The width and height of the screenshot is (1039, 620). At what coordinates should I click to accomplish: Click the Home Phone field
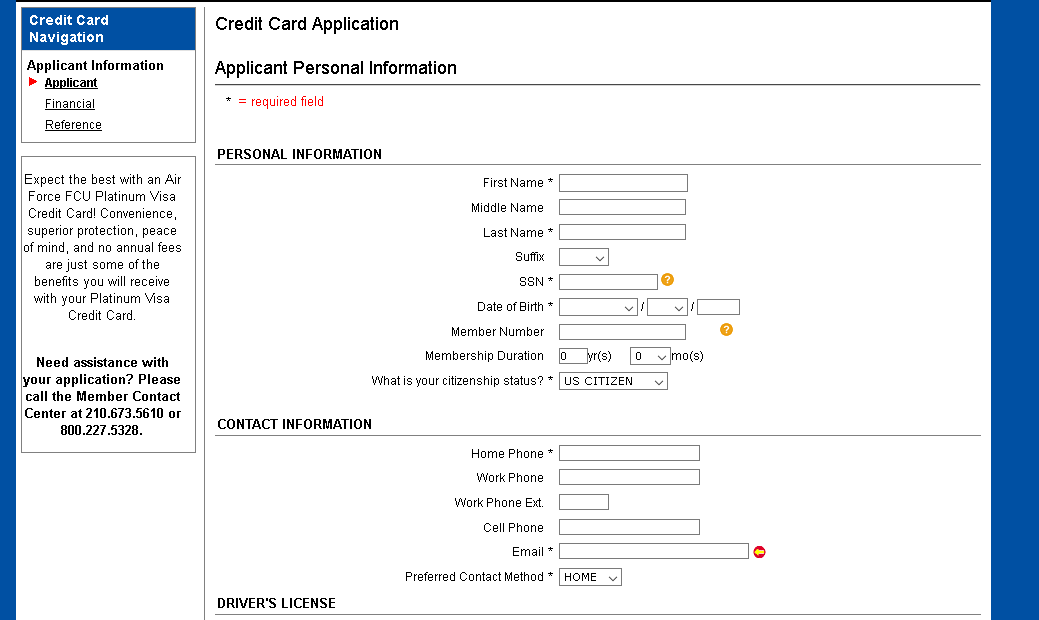629,452
